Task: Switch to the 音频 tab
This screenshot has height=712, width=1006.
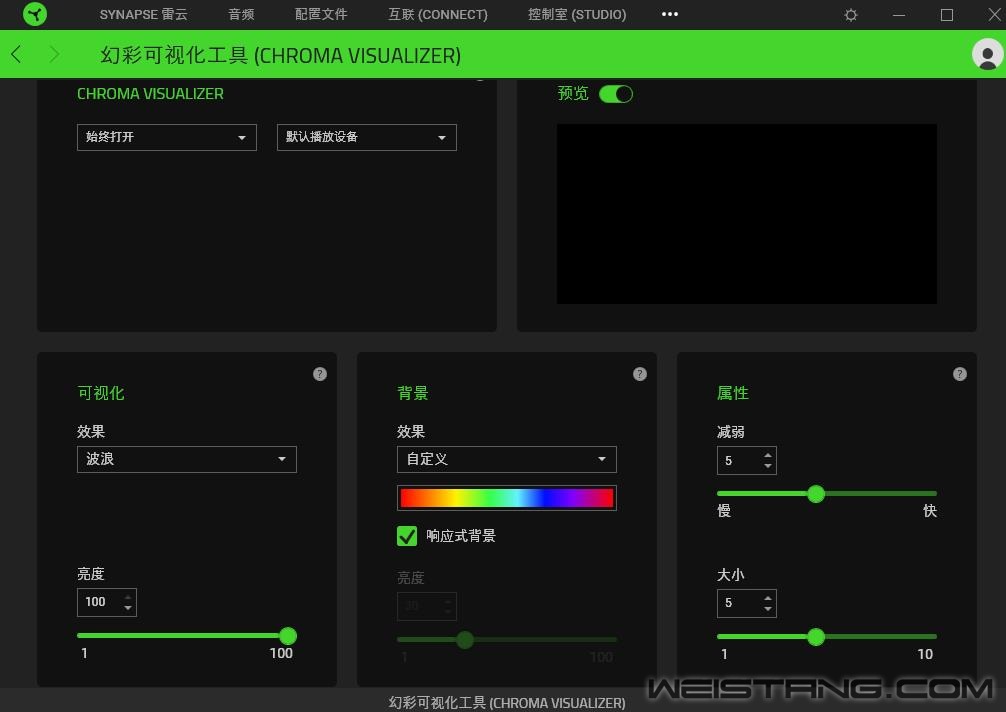Action: (x=241, y=14)
